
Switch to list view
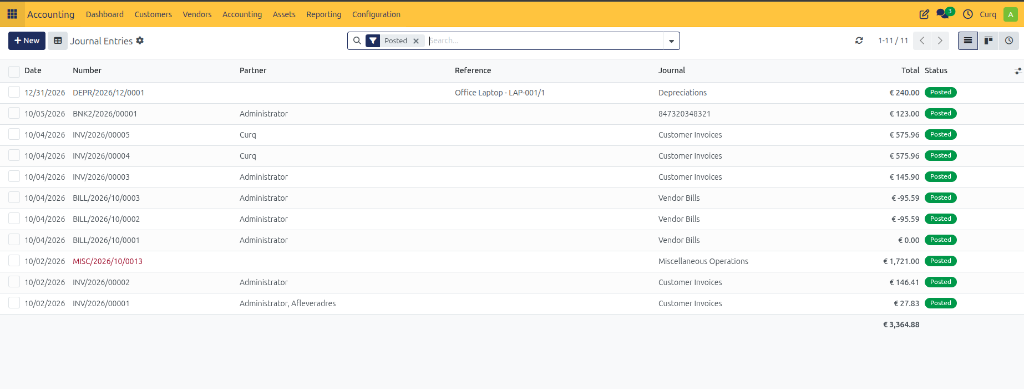pos(968,40)
